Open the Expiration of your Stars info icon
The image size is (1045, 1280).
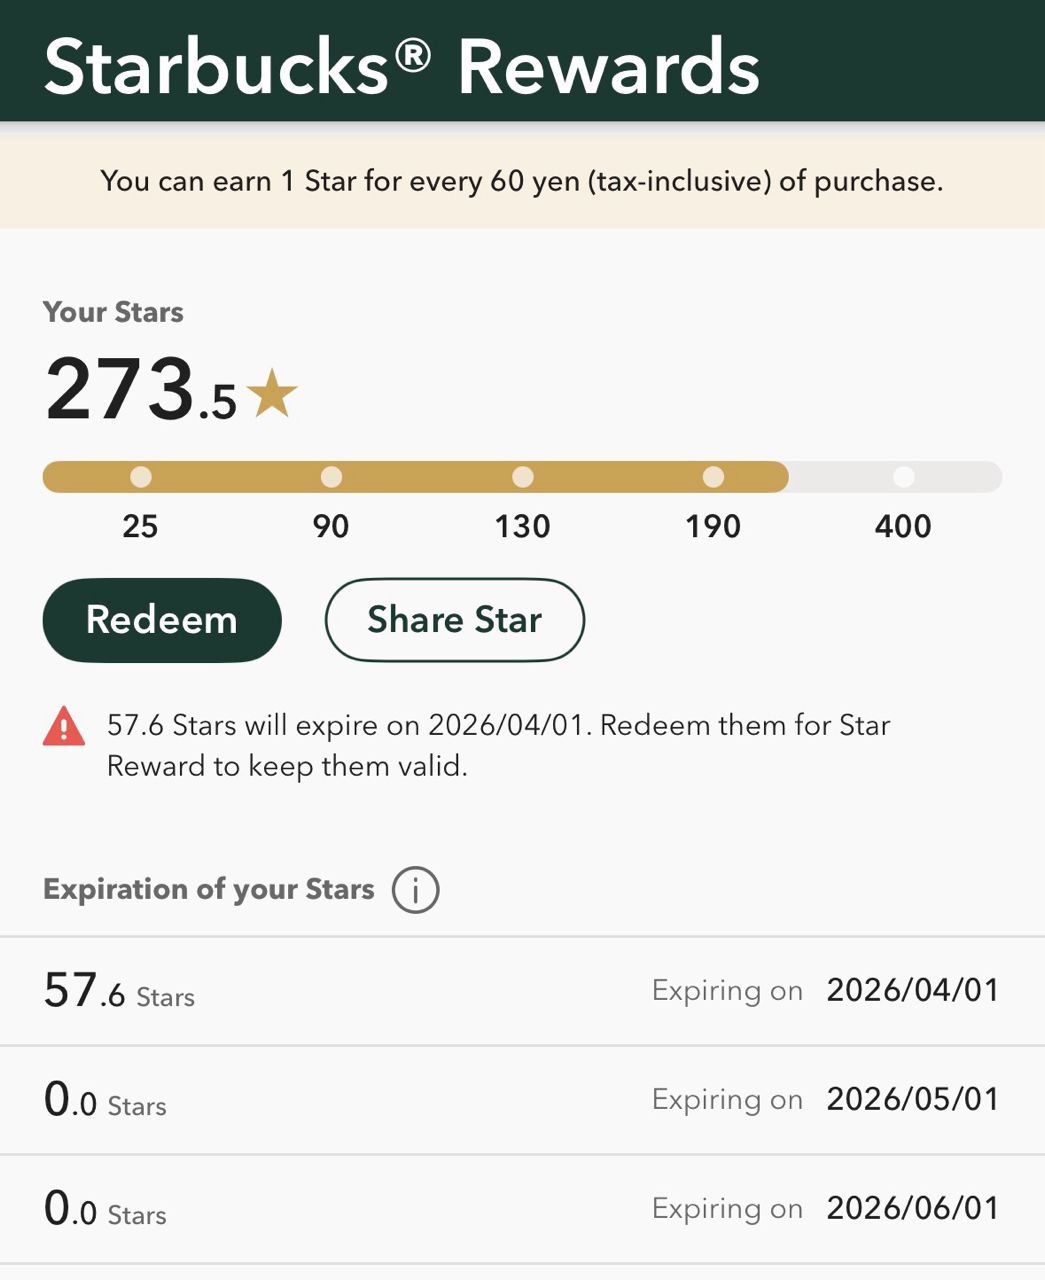point(415,889)
